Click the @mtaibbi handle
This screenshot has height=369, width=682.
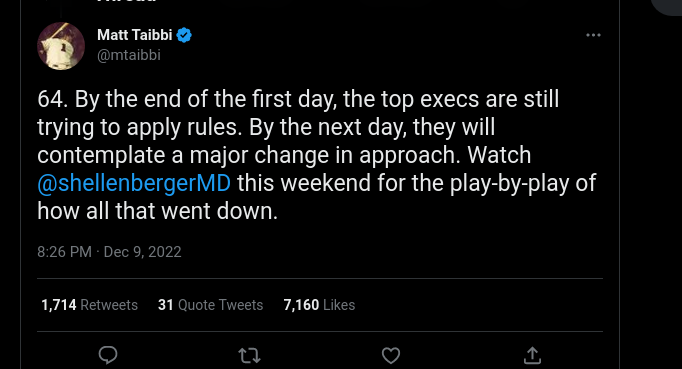129,55
